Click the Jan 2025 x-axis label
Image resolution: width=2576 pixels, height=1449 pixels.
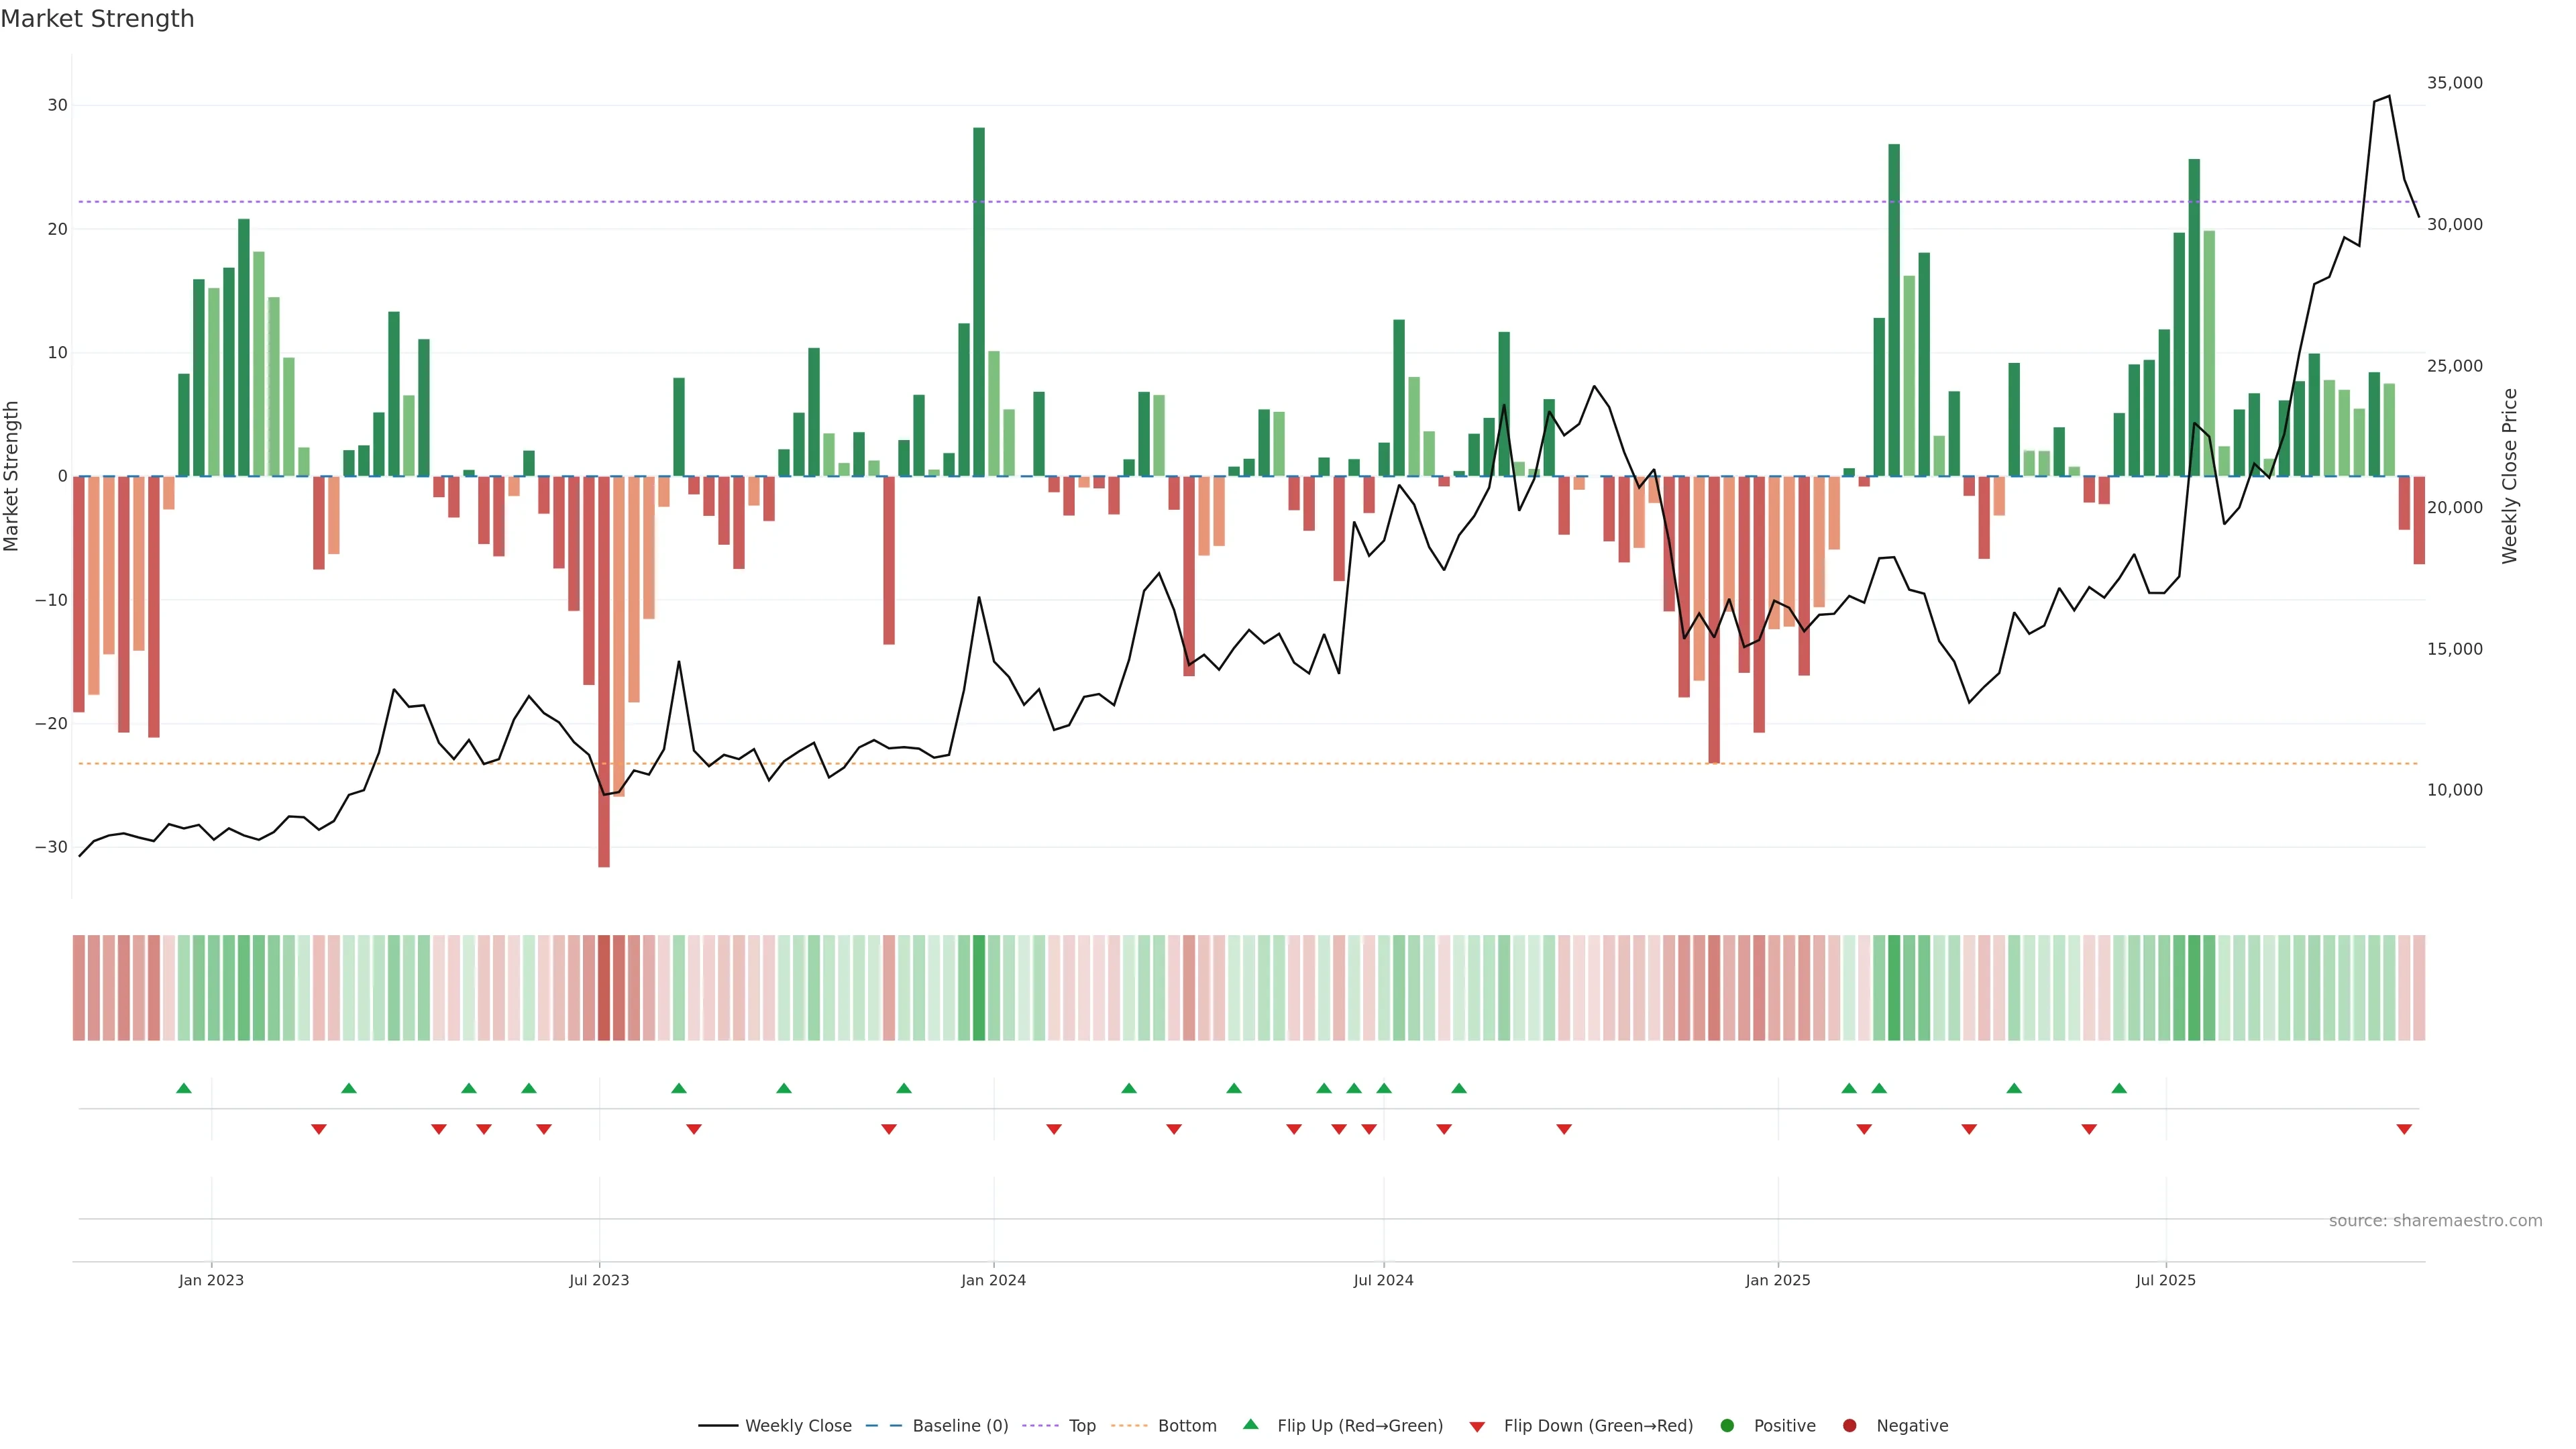point(1778,1280)
